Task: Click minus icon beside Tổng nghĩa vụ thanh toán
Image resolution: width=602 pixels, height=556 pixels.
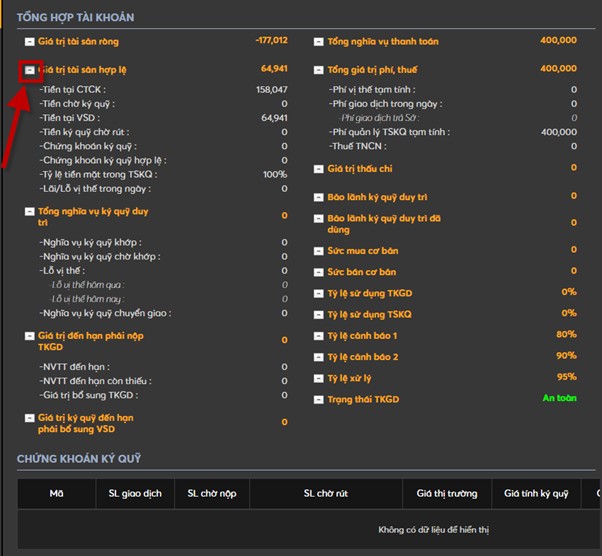Action: [319, 42]
